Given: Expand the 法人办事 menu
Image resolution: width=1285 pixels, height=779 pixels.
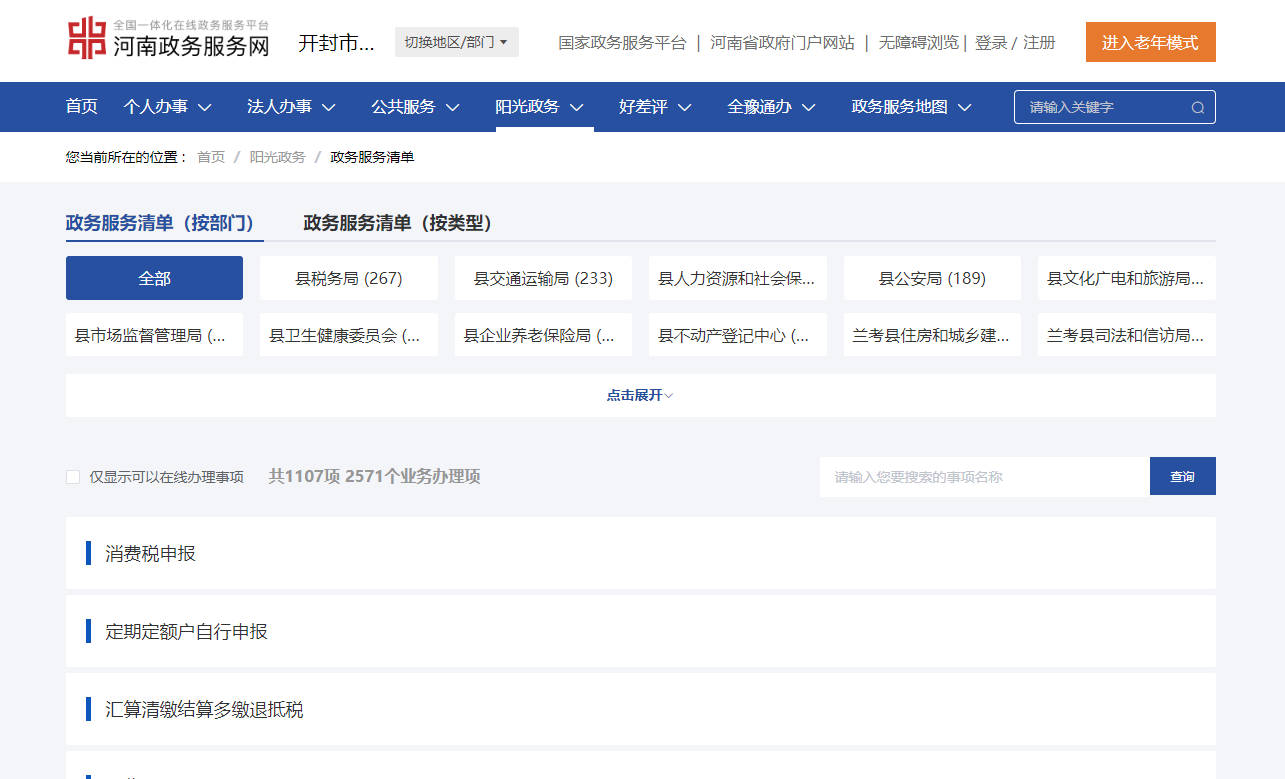Looking at the screenshot, I should tap(291, 107).
